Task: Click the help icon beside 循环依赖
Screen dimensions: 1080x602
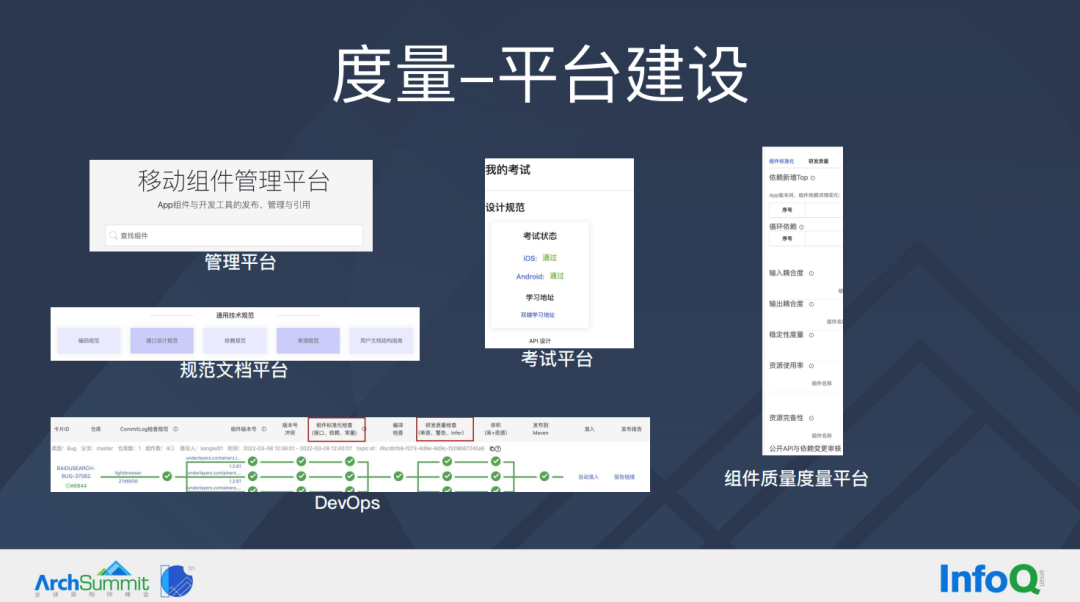Action: pos(799,227)
